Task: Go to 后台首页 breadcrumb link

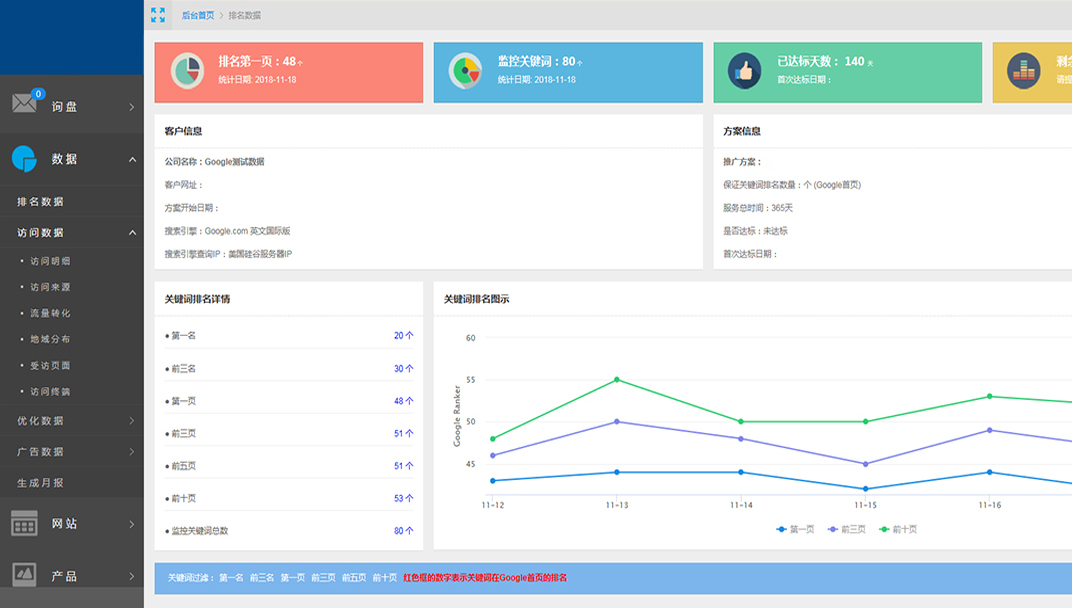Action: [197, 15]
